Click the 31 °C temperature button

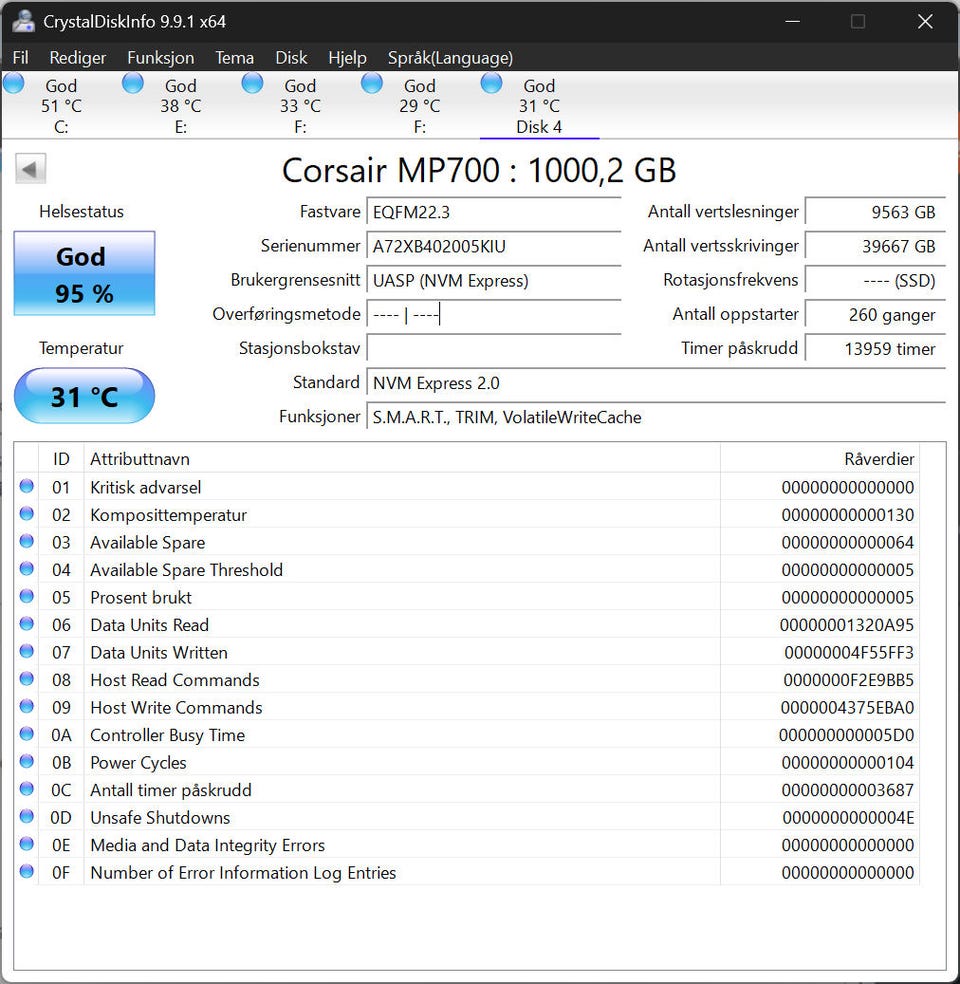84,396
